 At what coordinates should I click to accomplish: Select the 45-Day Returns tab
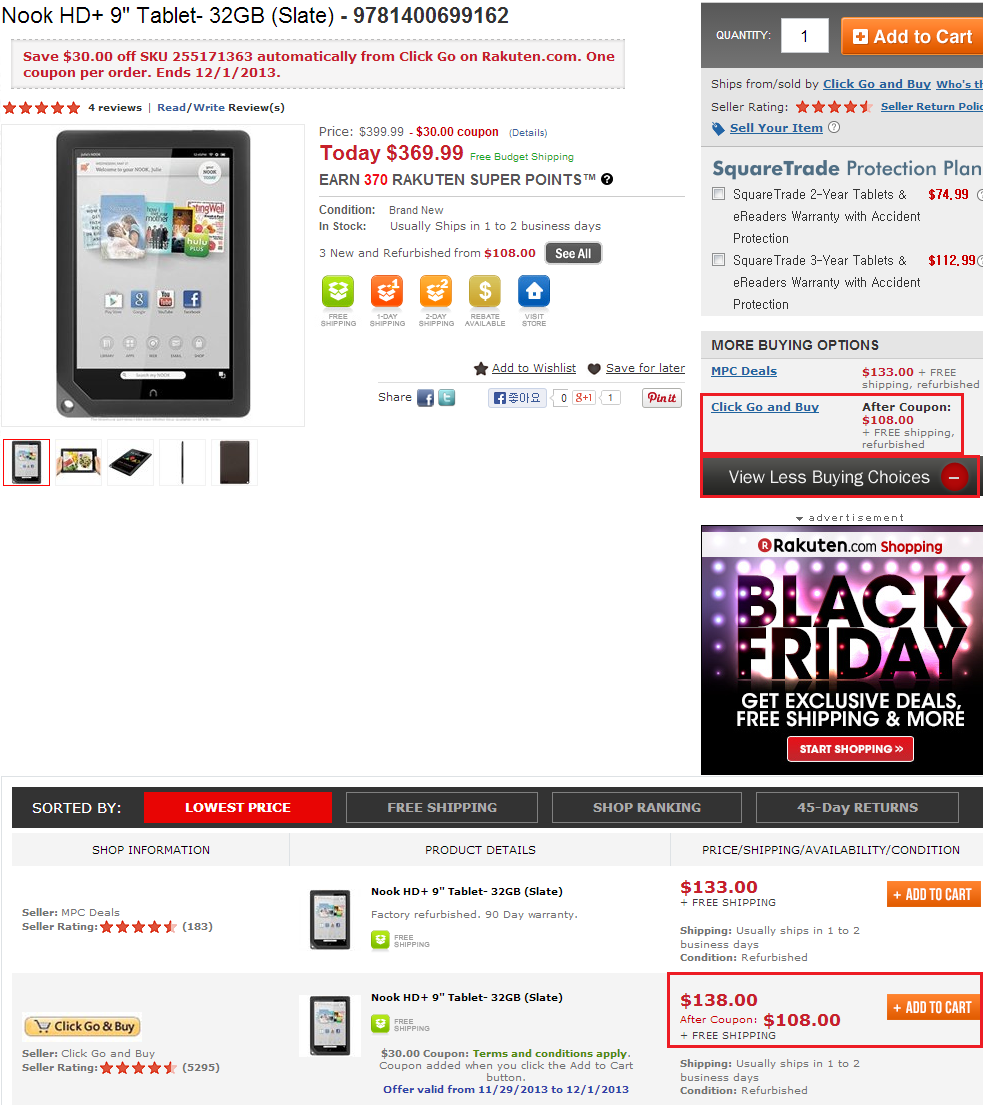[x=858, y=808]
